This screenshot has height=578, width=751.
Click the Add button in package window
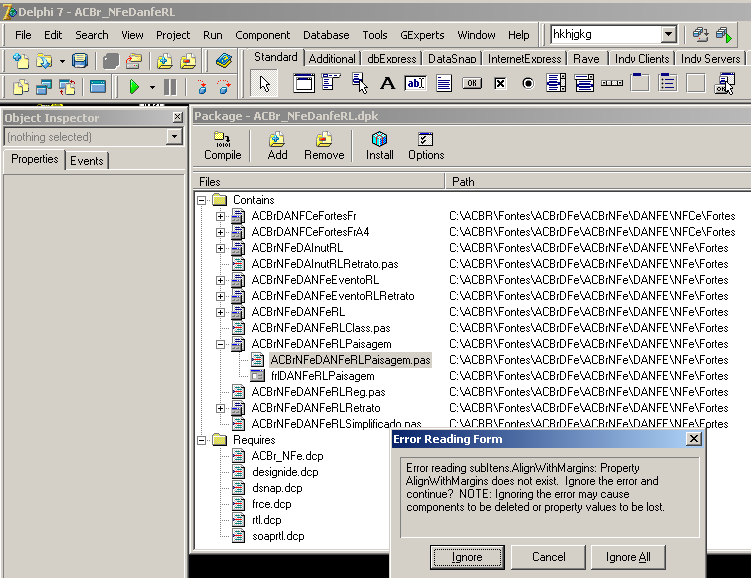coord(277,146)
